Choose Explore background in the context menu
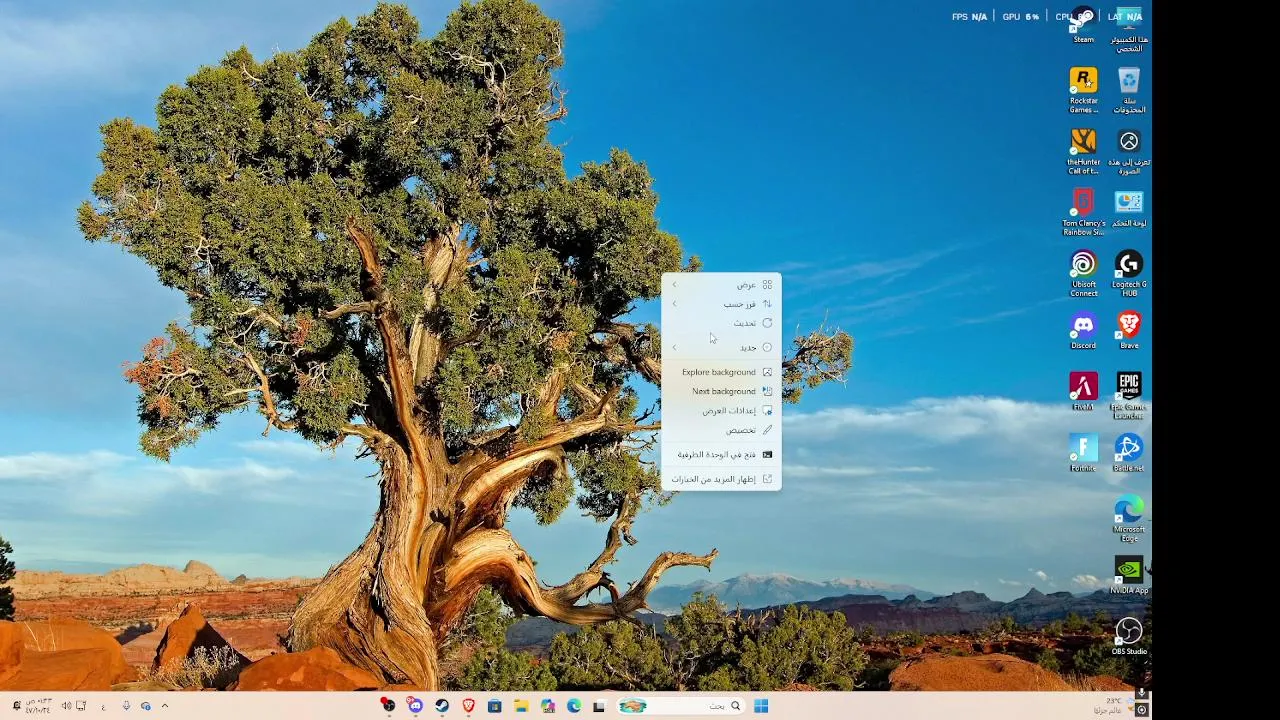This screenshot has width=1280, height=720. click(x=721, y=372)
